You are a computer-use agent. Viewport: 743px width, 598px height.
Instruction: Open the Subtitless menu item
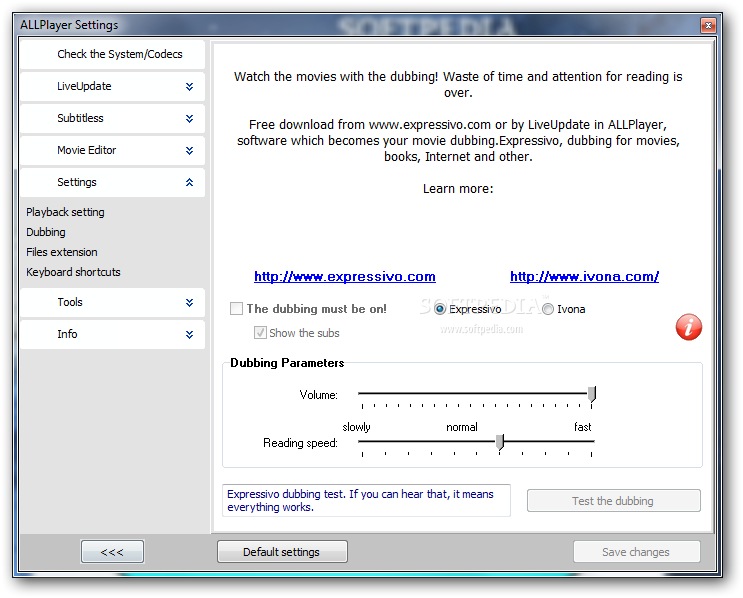tap(112, 118)
